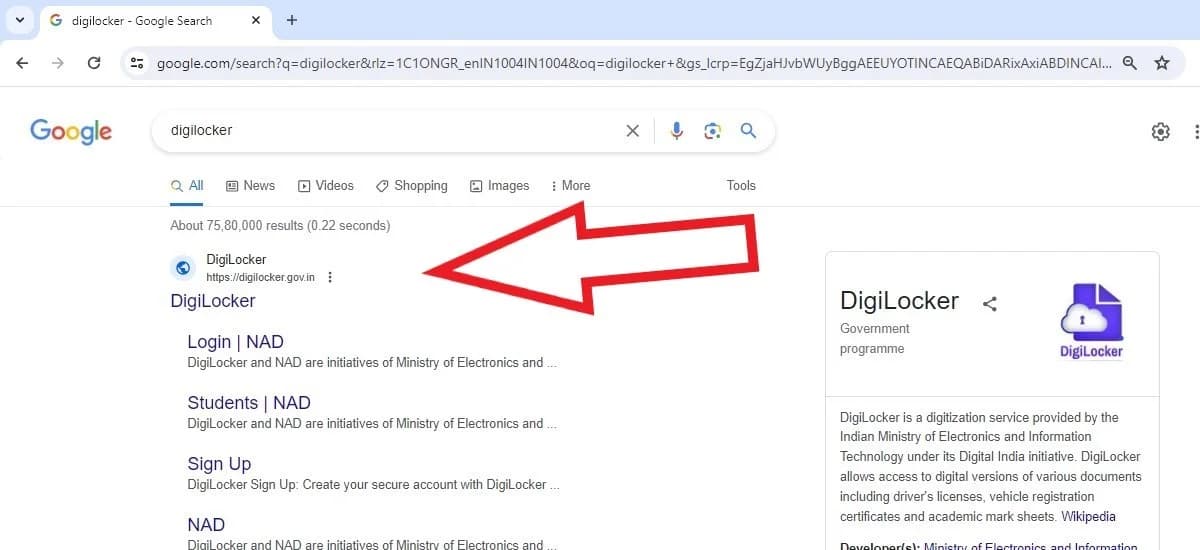Expand the More search filters menu
Image resolution: width=1200 pixels, height=550 pixels.
click(571, 185)
